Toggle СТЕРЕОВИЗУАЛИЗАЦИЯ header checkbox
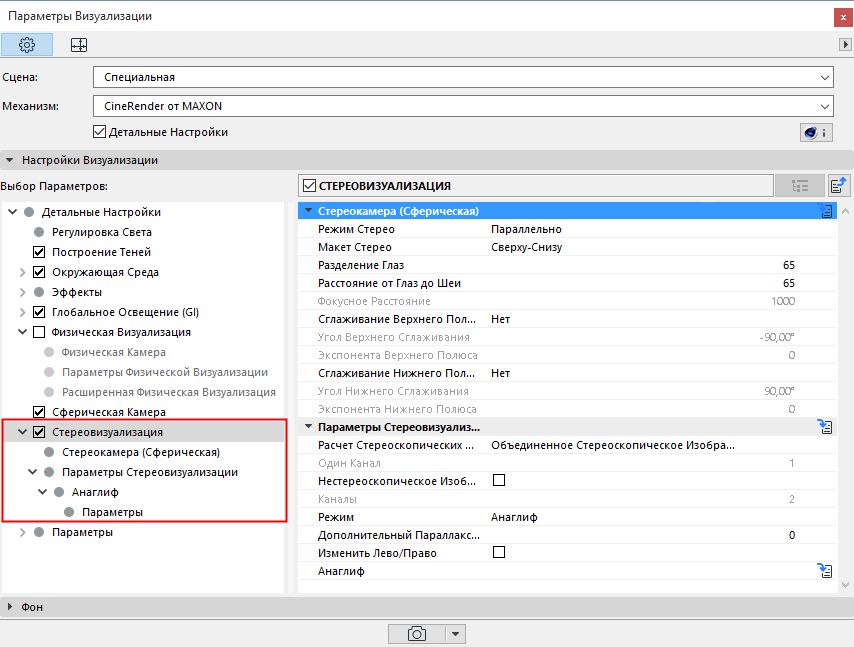This screenshot has height=647, width=854. click(x=309, y=186)
